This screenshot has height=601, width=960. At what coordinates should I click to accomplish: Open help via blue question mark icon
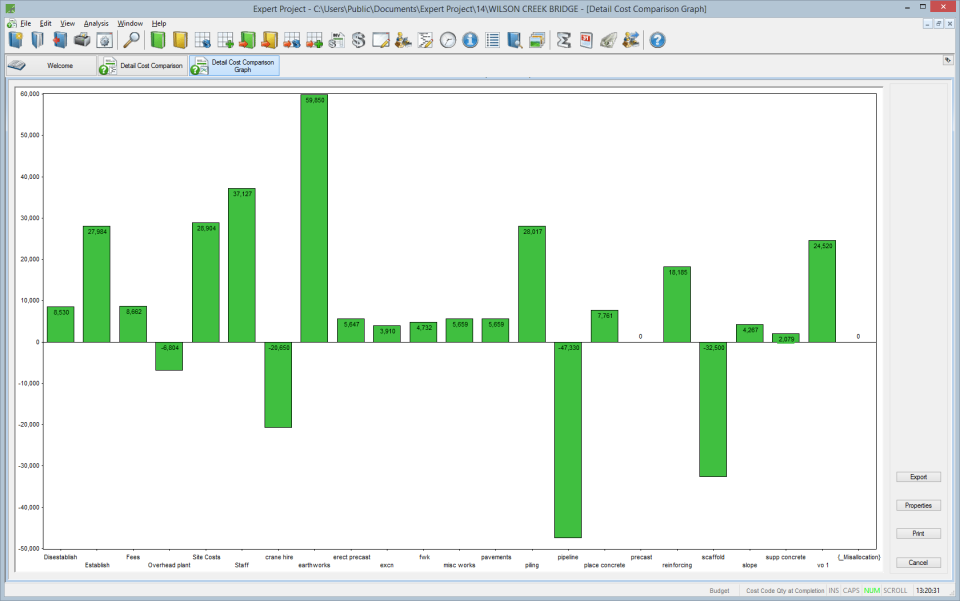pos(658,40)
